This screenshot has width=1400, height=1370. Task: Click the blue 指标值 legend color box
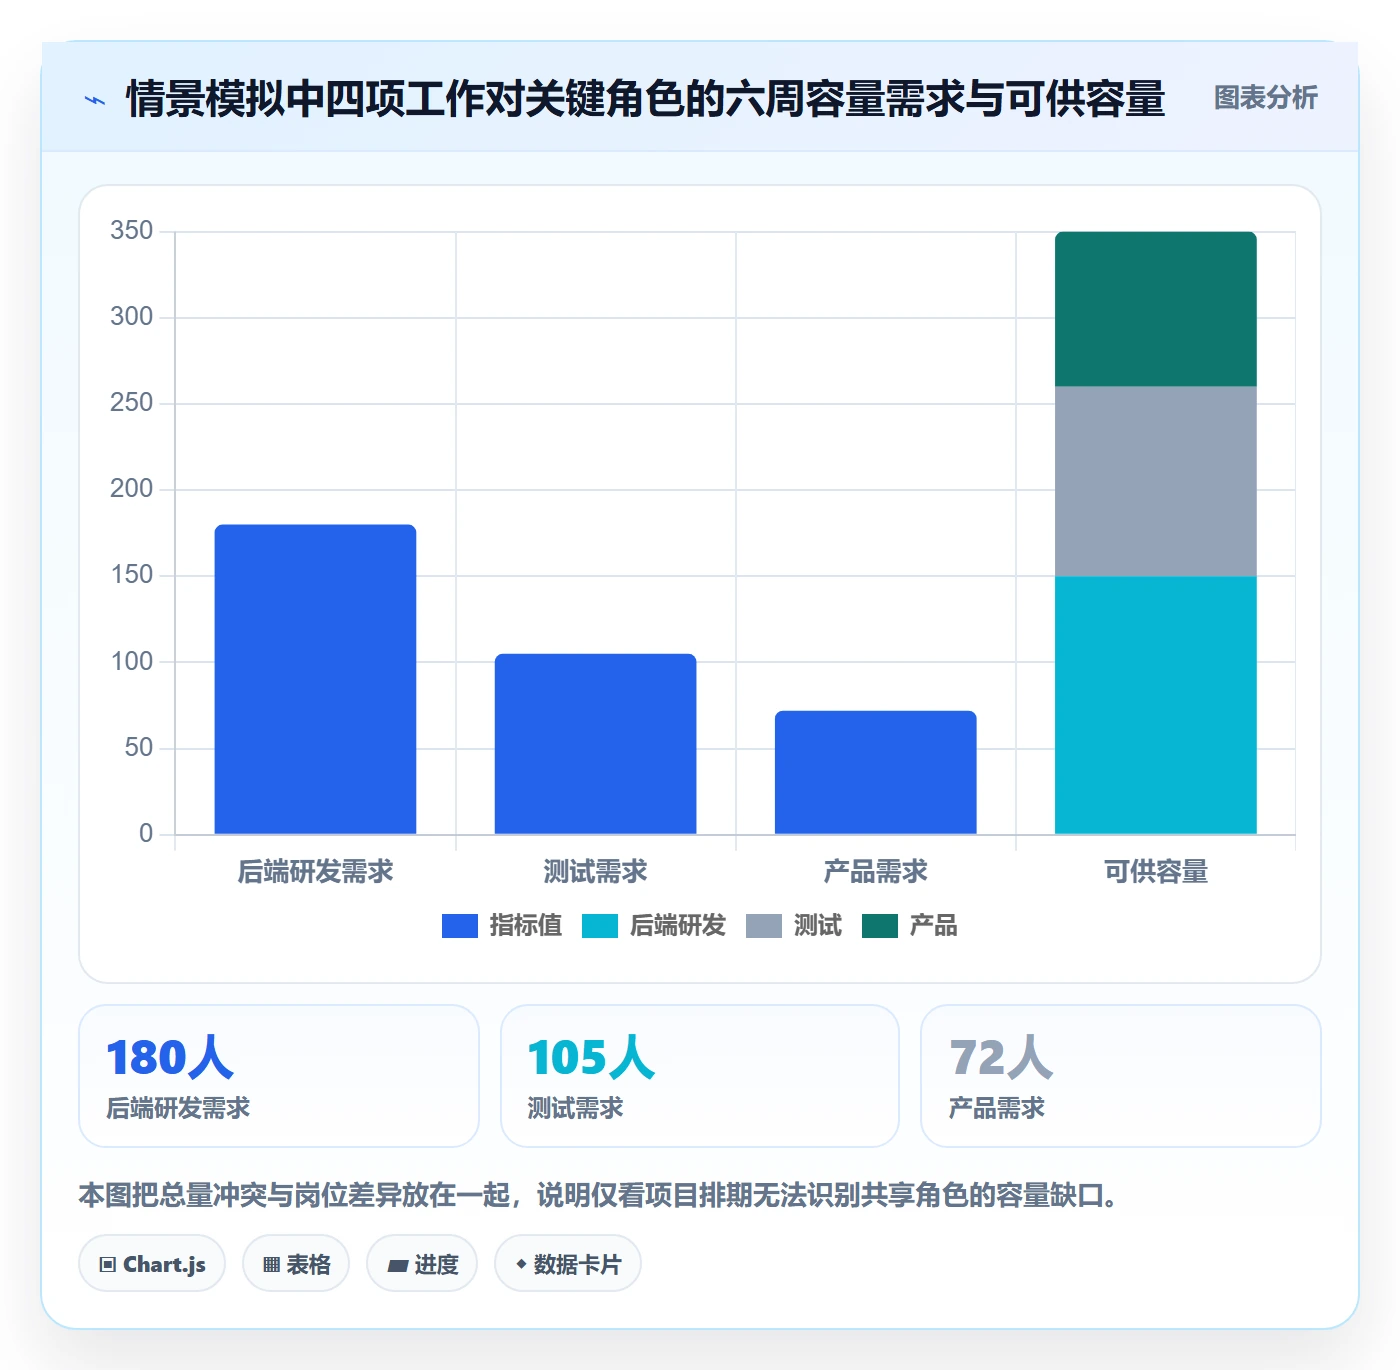click(x=460, y=926)
